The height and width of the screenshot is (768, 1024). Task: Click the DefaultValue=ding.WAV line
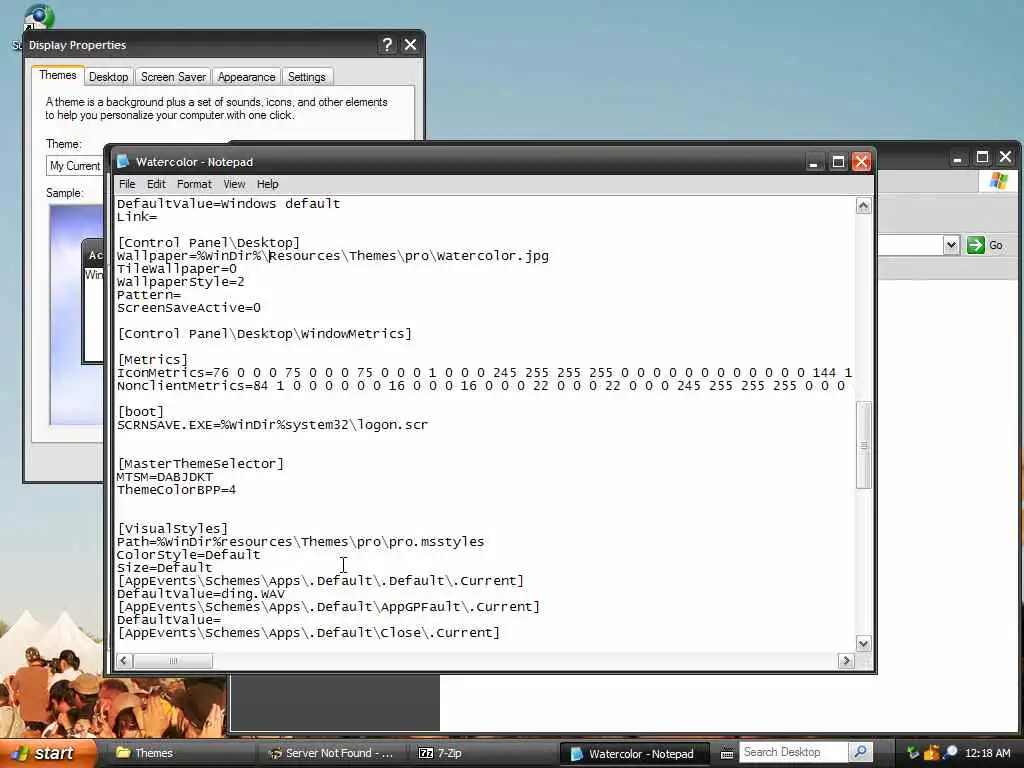pyautogui.click(x=200, y=594)
